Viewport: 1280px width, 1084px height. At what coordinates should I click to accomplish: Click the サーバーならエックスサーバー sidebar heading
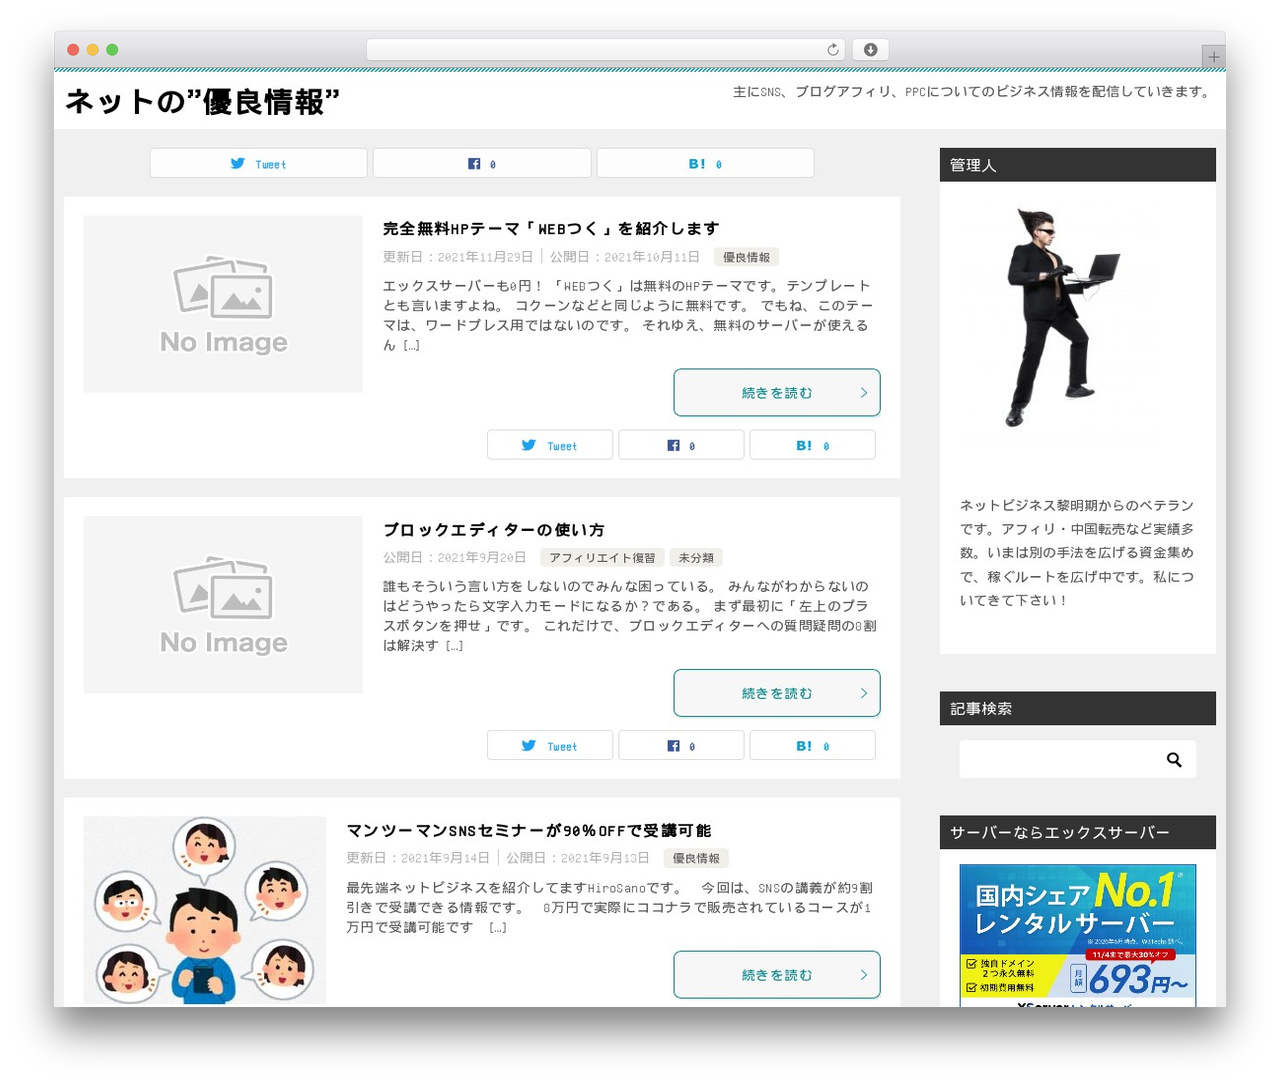(x=1078, y=832)
